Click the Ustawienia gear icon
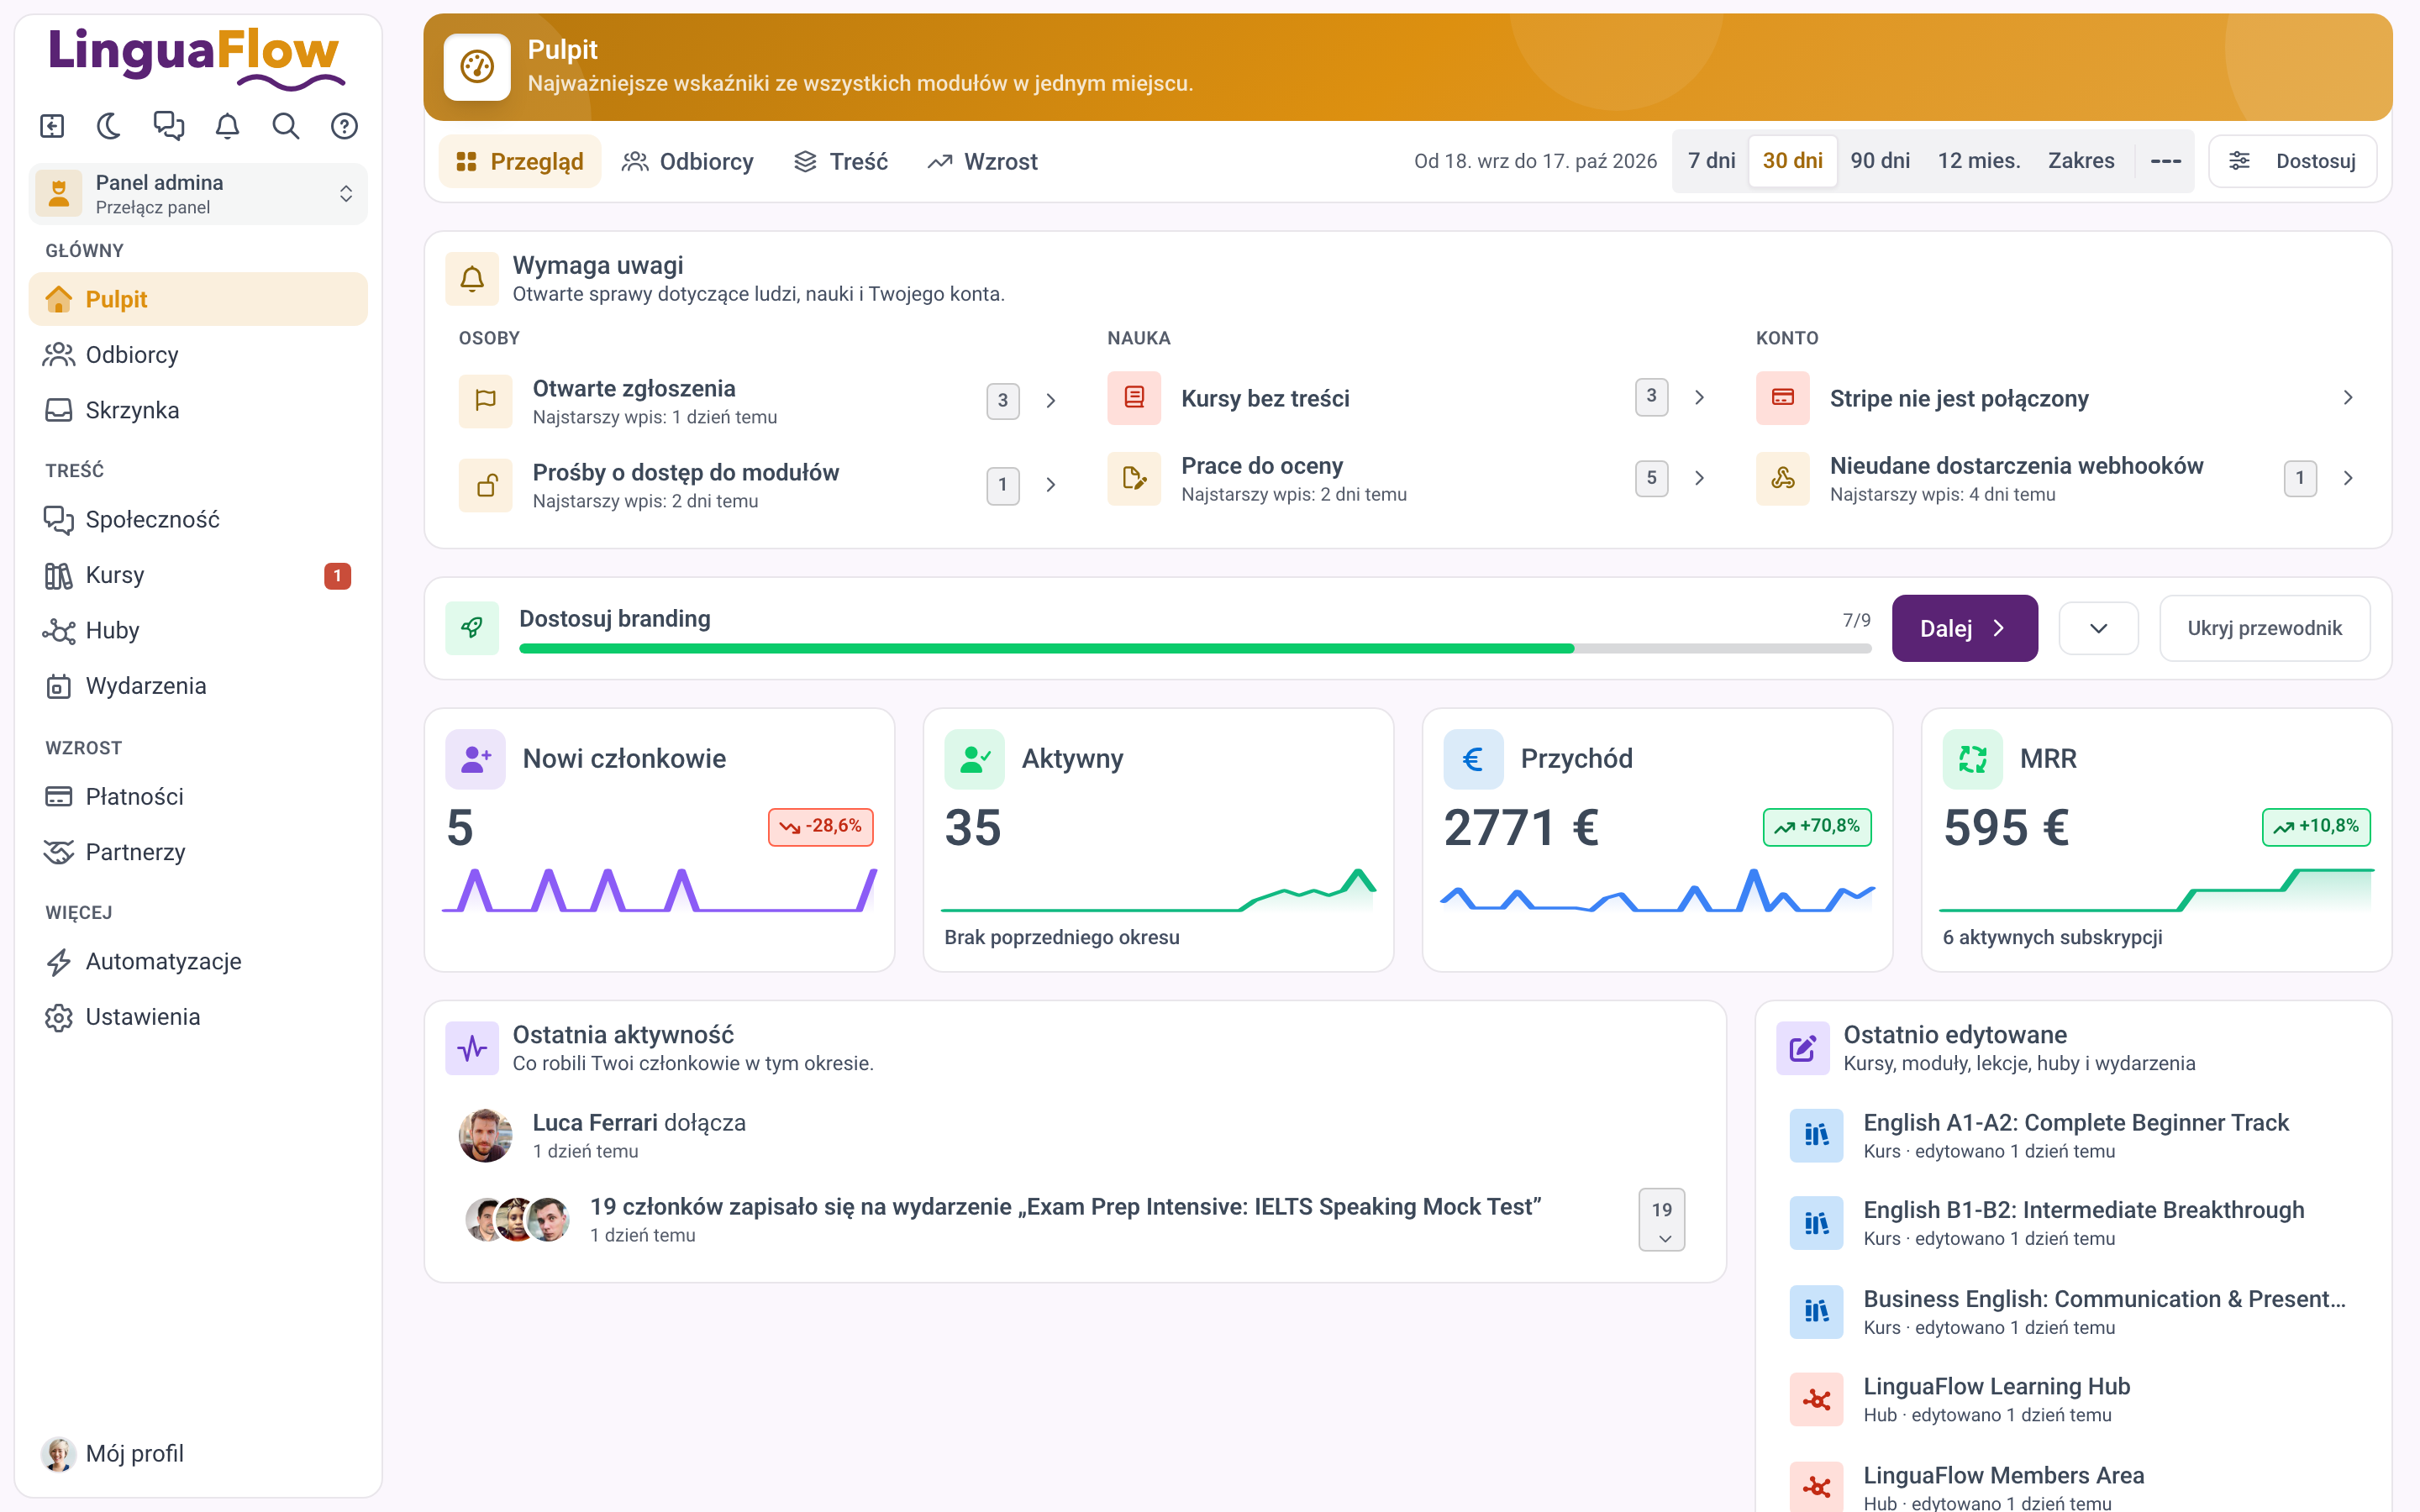 tap(59, 1017)
